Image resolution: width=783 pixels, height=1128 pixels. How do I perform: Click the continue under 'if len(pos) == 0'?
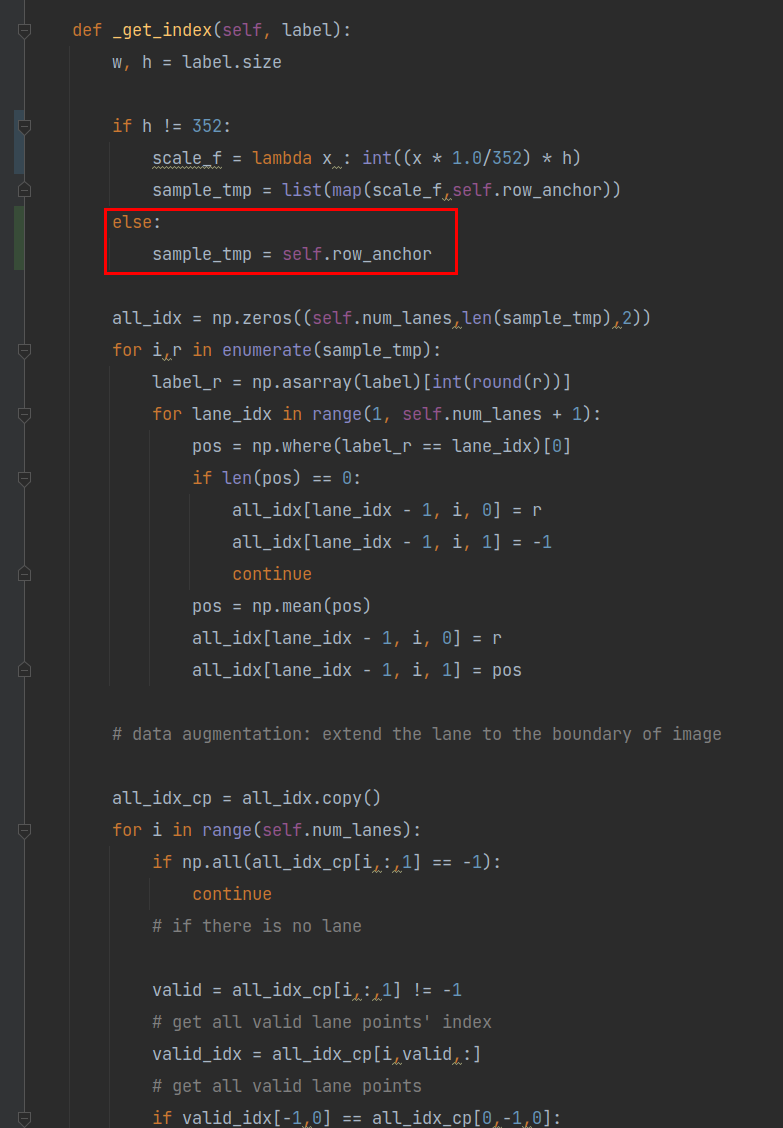(272, 574)
